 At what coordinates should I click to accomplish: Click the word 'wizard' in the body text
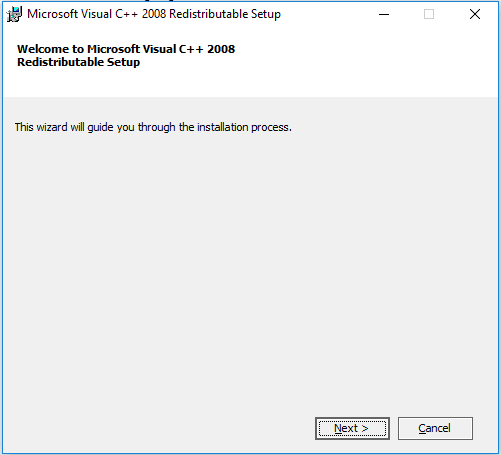52,127
